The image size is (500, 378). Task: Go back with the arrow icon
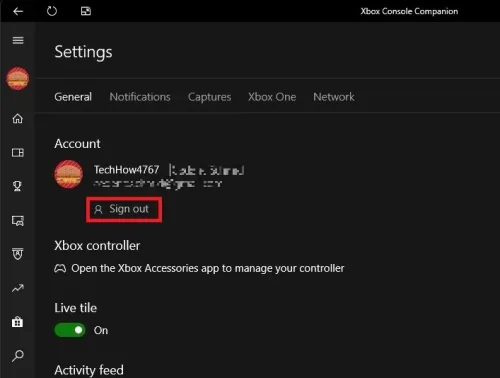(x=18, y=11)
